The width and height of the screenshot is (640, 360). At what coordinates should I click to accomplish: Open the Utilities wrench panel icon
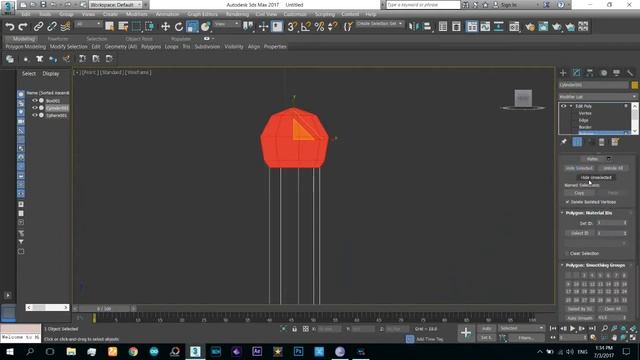(x=630, y=73)
